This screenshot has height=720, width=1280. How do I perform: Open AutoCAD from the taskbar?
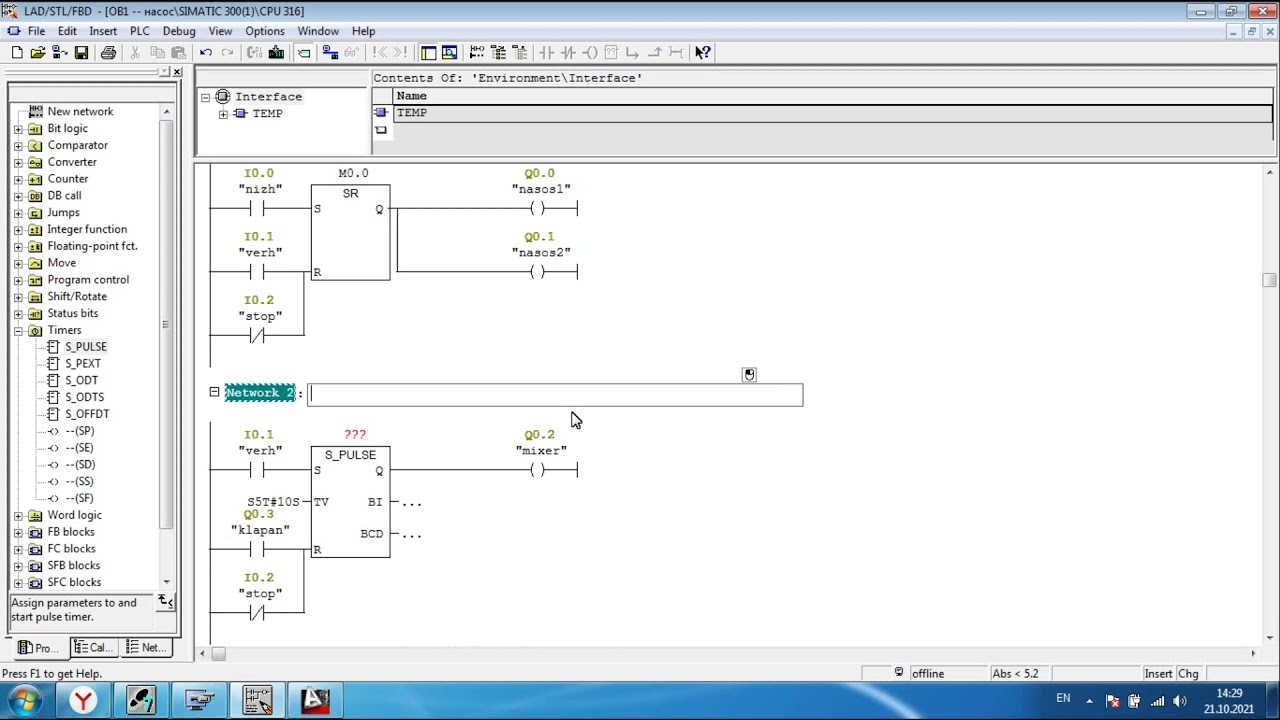[315, 701]
